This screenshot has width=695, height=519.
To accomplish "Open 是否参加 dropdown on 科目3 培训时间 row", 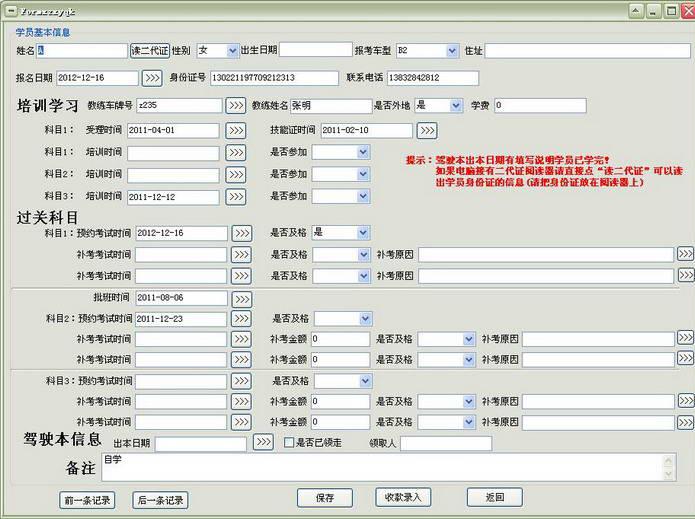I will [x=363, y=196].
